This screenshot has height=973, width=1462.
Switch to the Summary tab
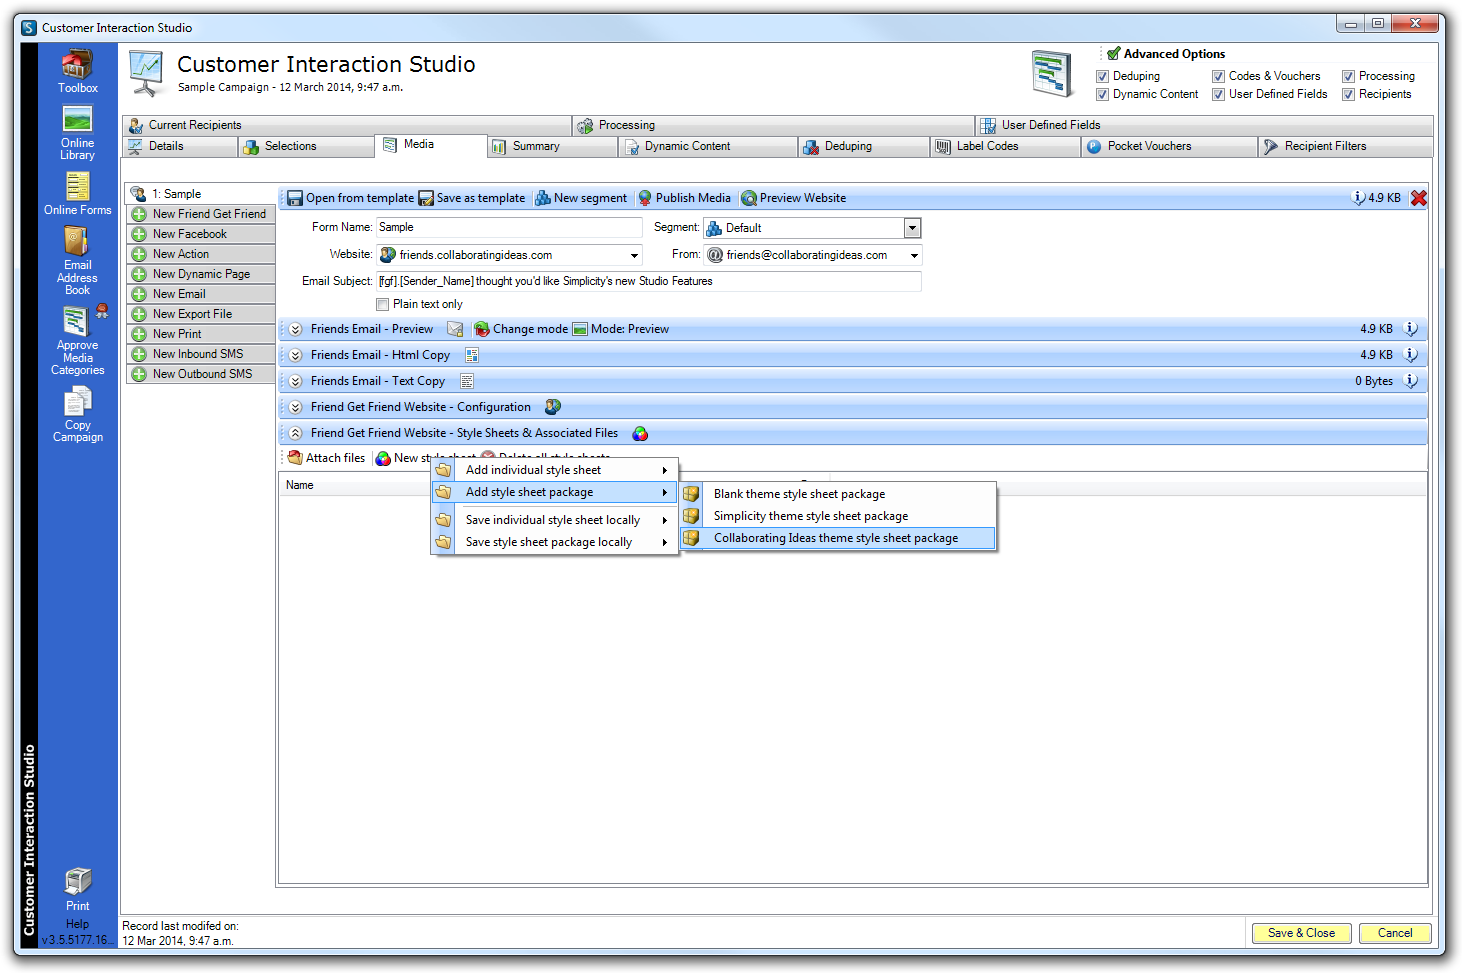[x=551, y=146]
